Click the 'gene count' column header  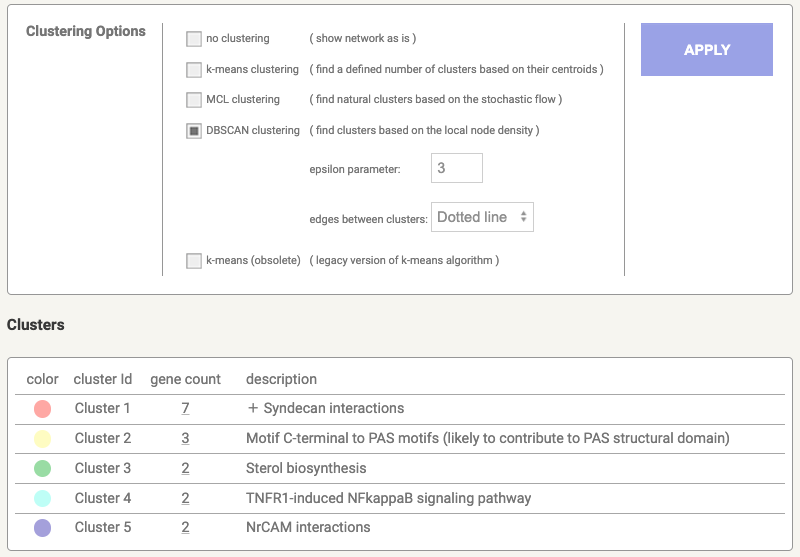coord(185,379)
